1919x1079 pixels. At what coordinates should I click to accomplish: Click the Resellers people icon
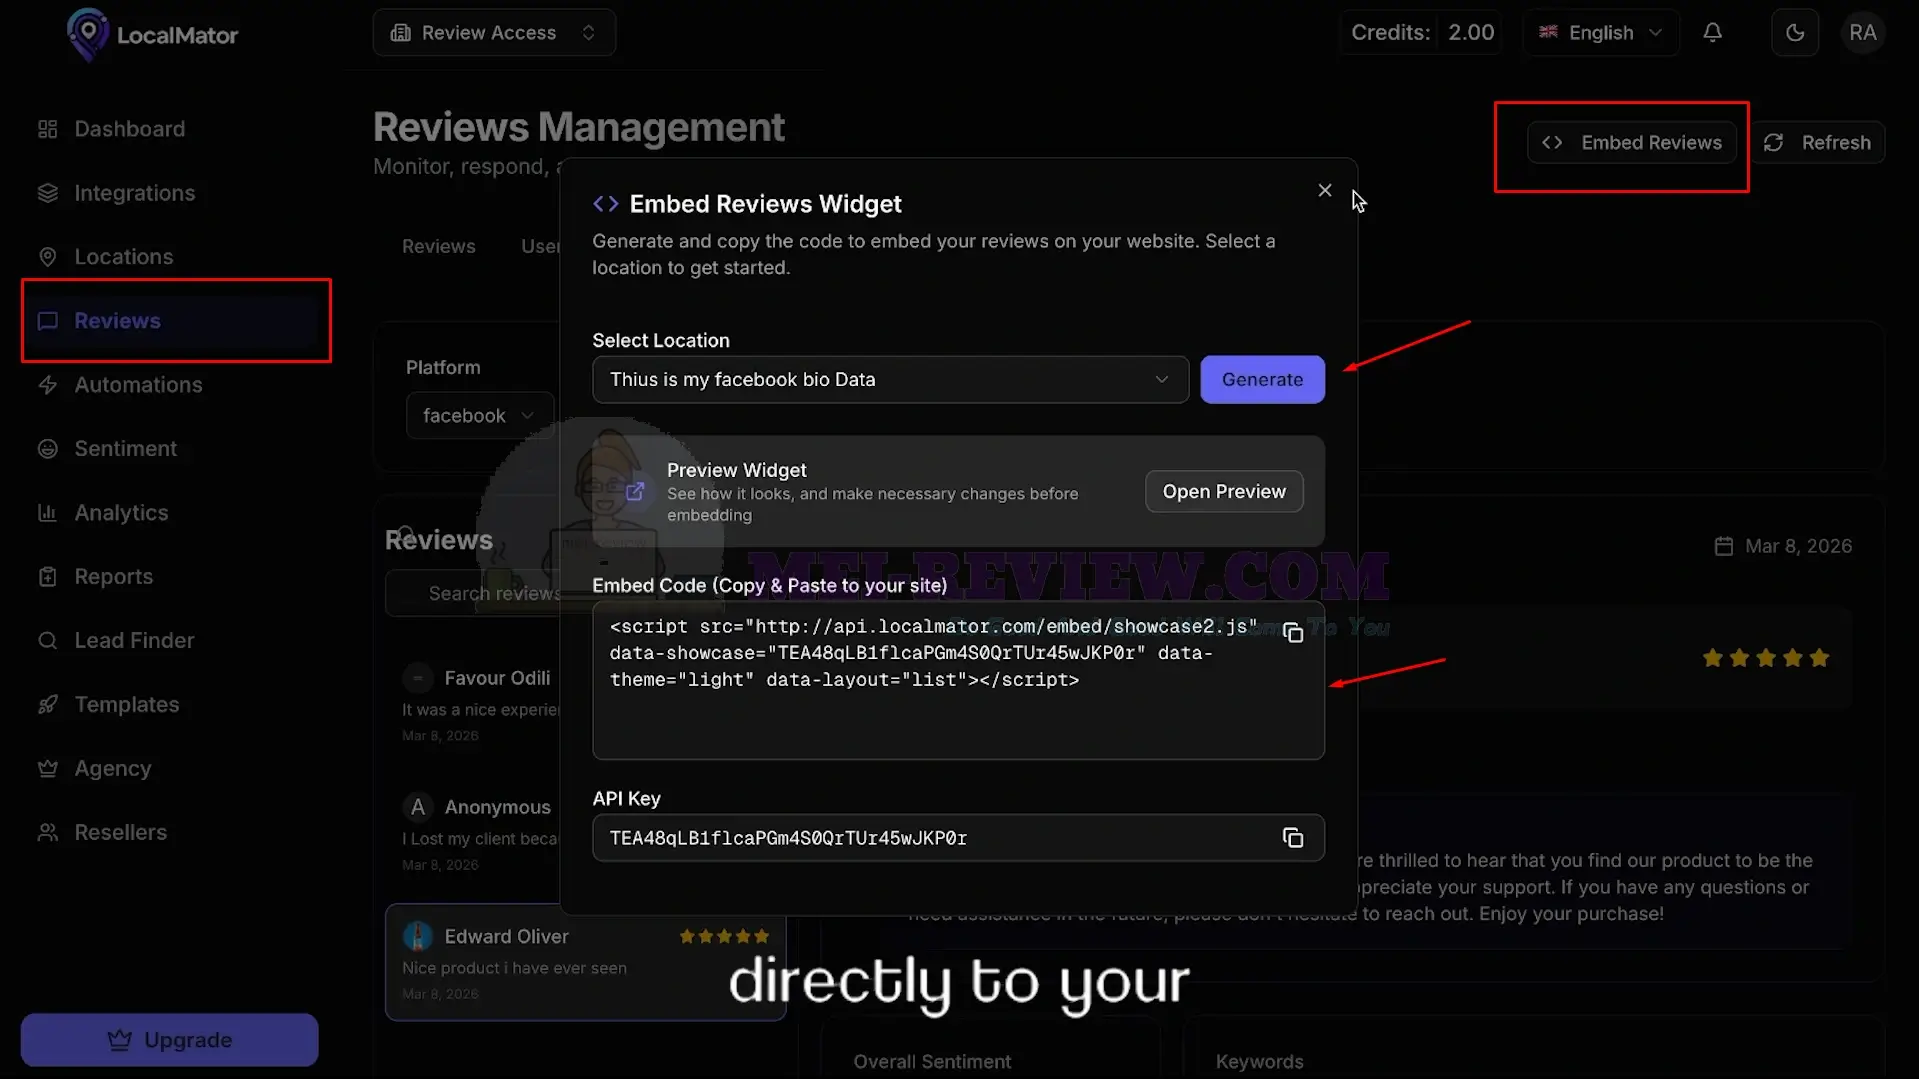click(x=47, y=833)
